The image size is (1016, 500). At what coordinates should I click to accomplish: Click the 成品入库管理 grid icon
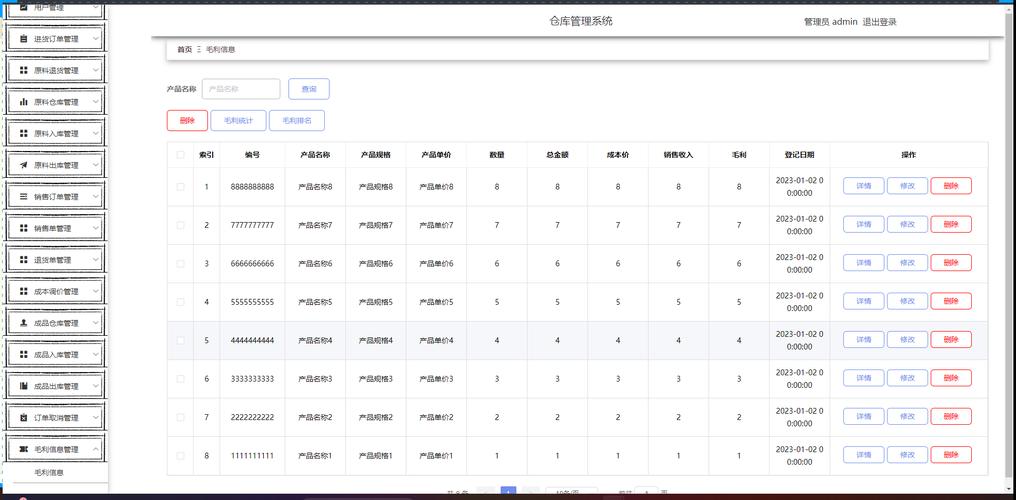23,354
